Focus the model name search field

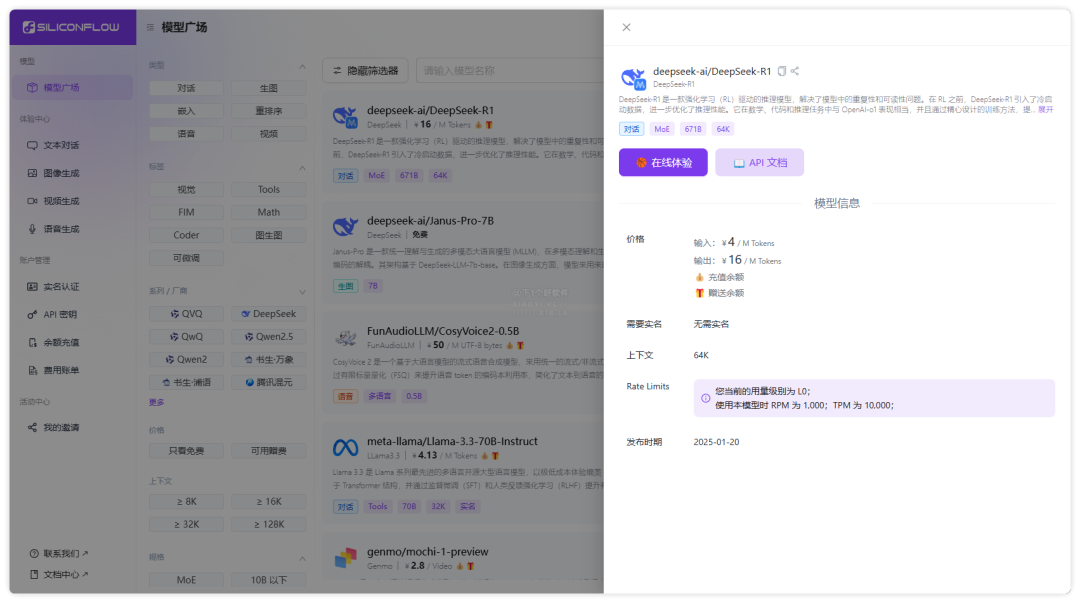[x=510, y=71]
